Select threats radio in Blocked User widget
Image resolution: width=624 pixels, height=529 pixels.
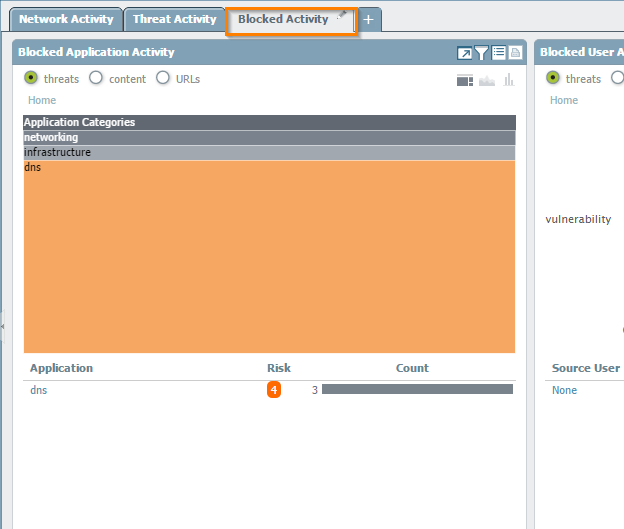pyautogui.click(x=553, y=78)
